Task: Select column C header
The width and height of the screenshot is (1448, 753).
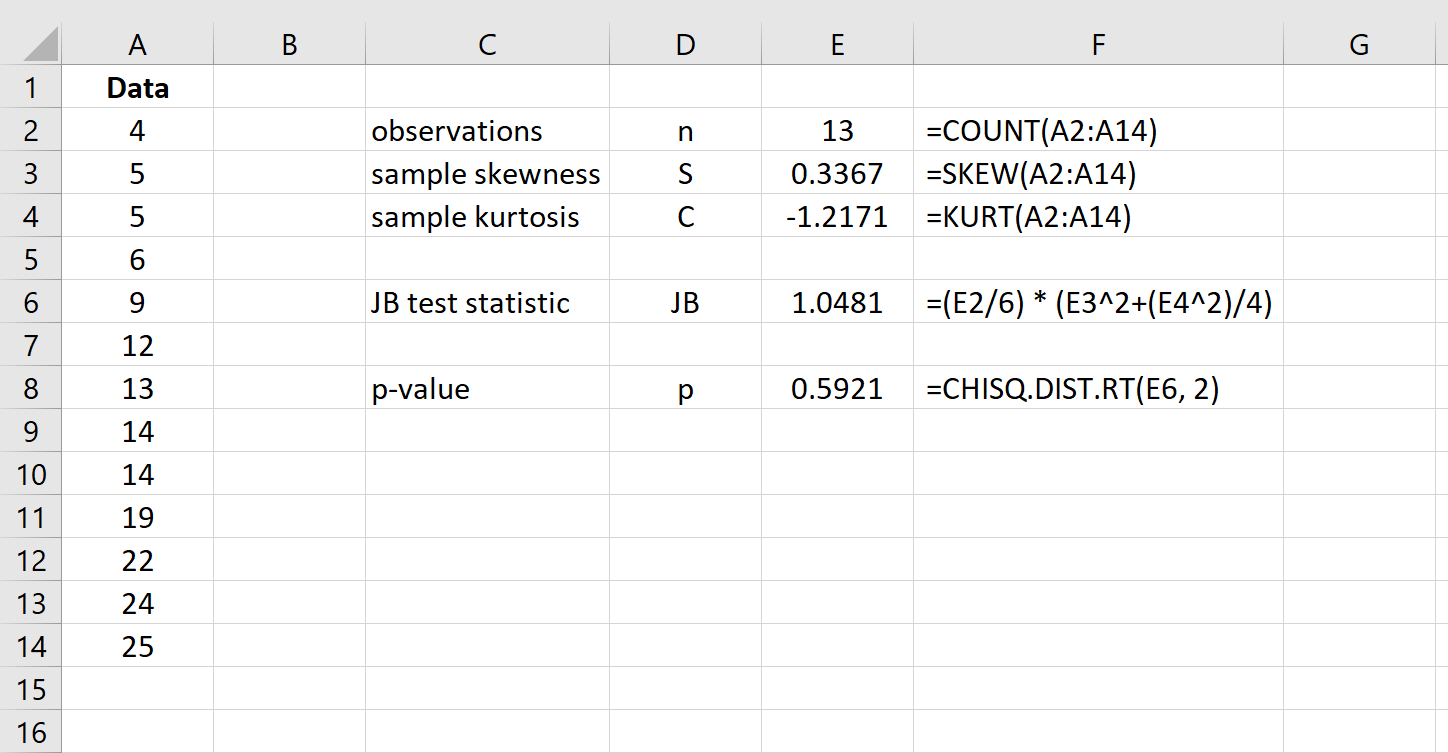Action: 487,44
